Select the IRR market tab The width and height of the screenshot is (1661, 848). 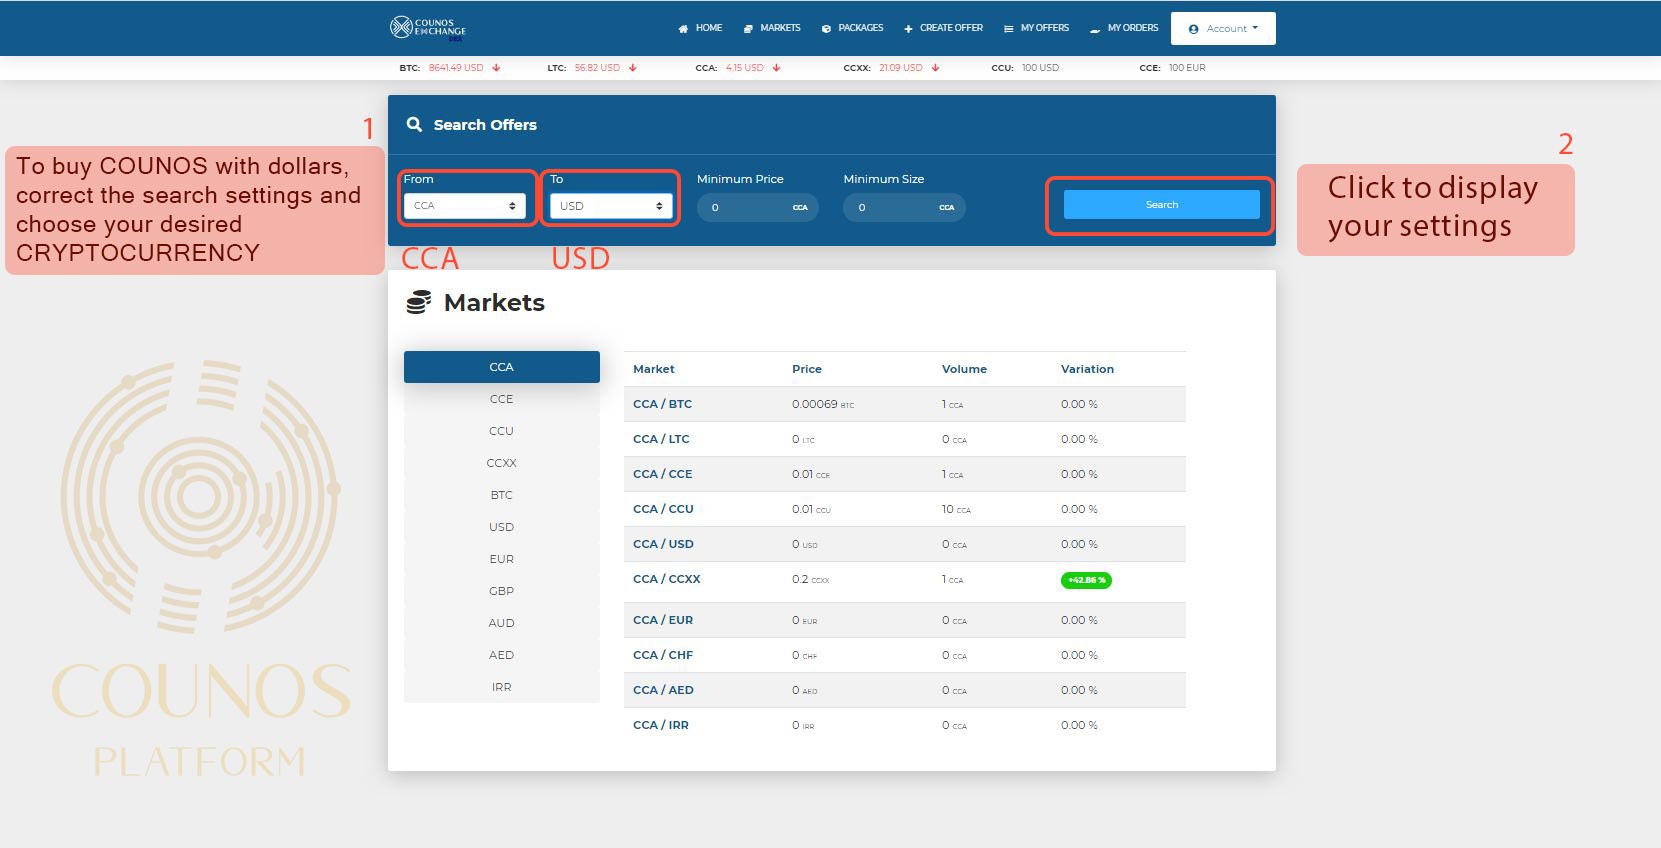(x=502, y=687)
